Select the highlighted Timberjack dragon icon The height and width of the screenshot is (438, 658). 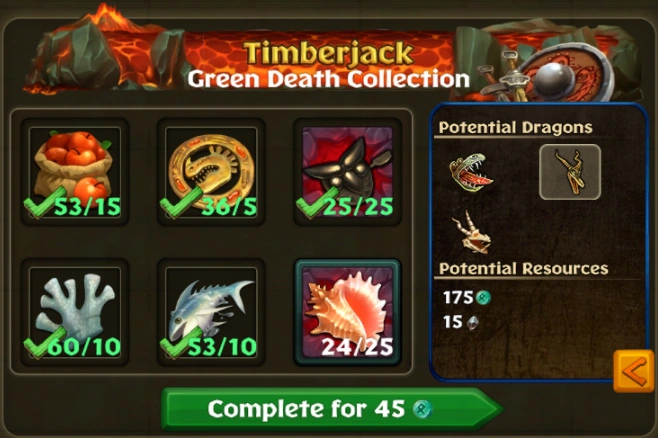[x=570, y=172]
